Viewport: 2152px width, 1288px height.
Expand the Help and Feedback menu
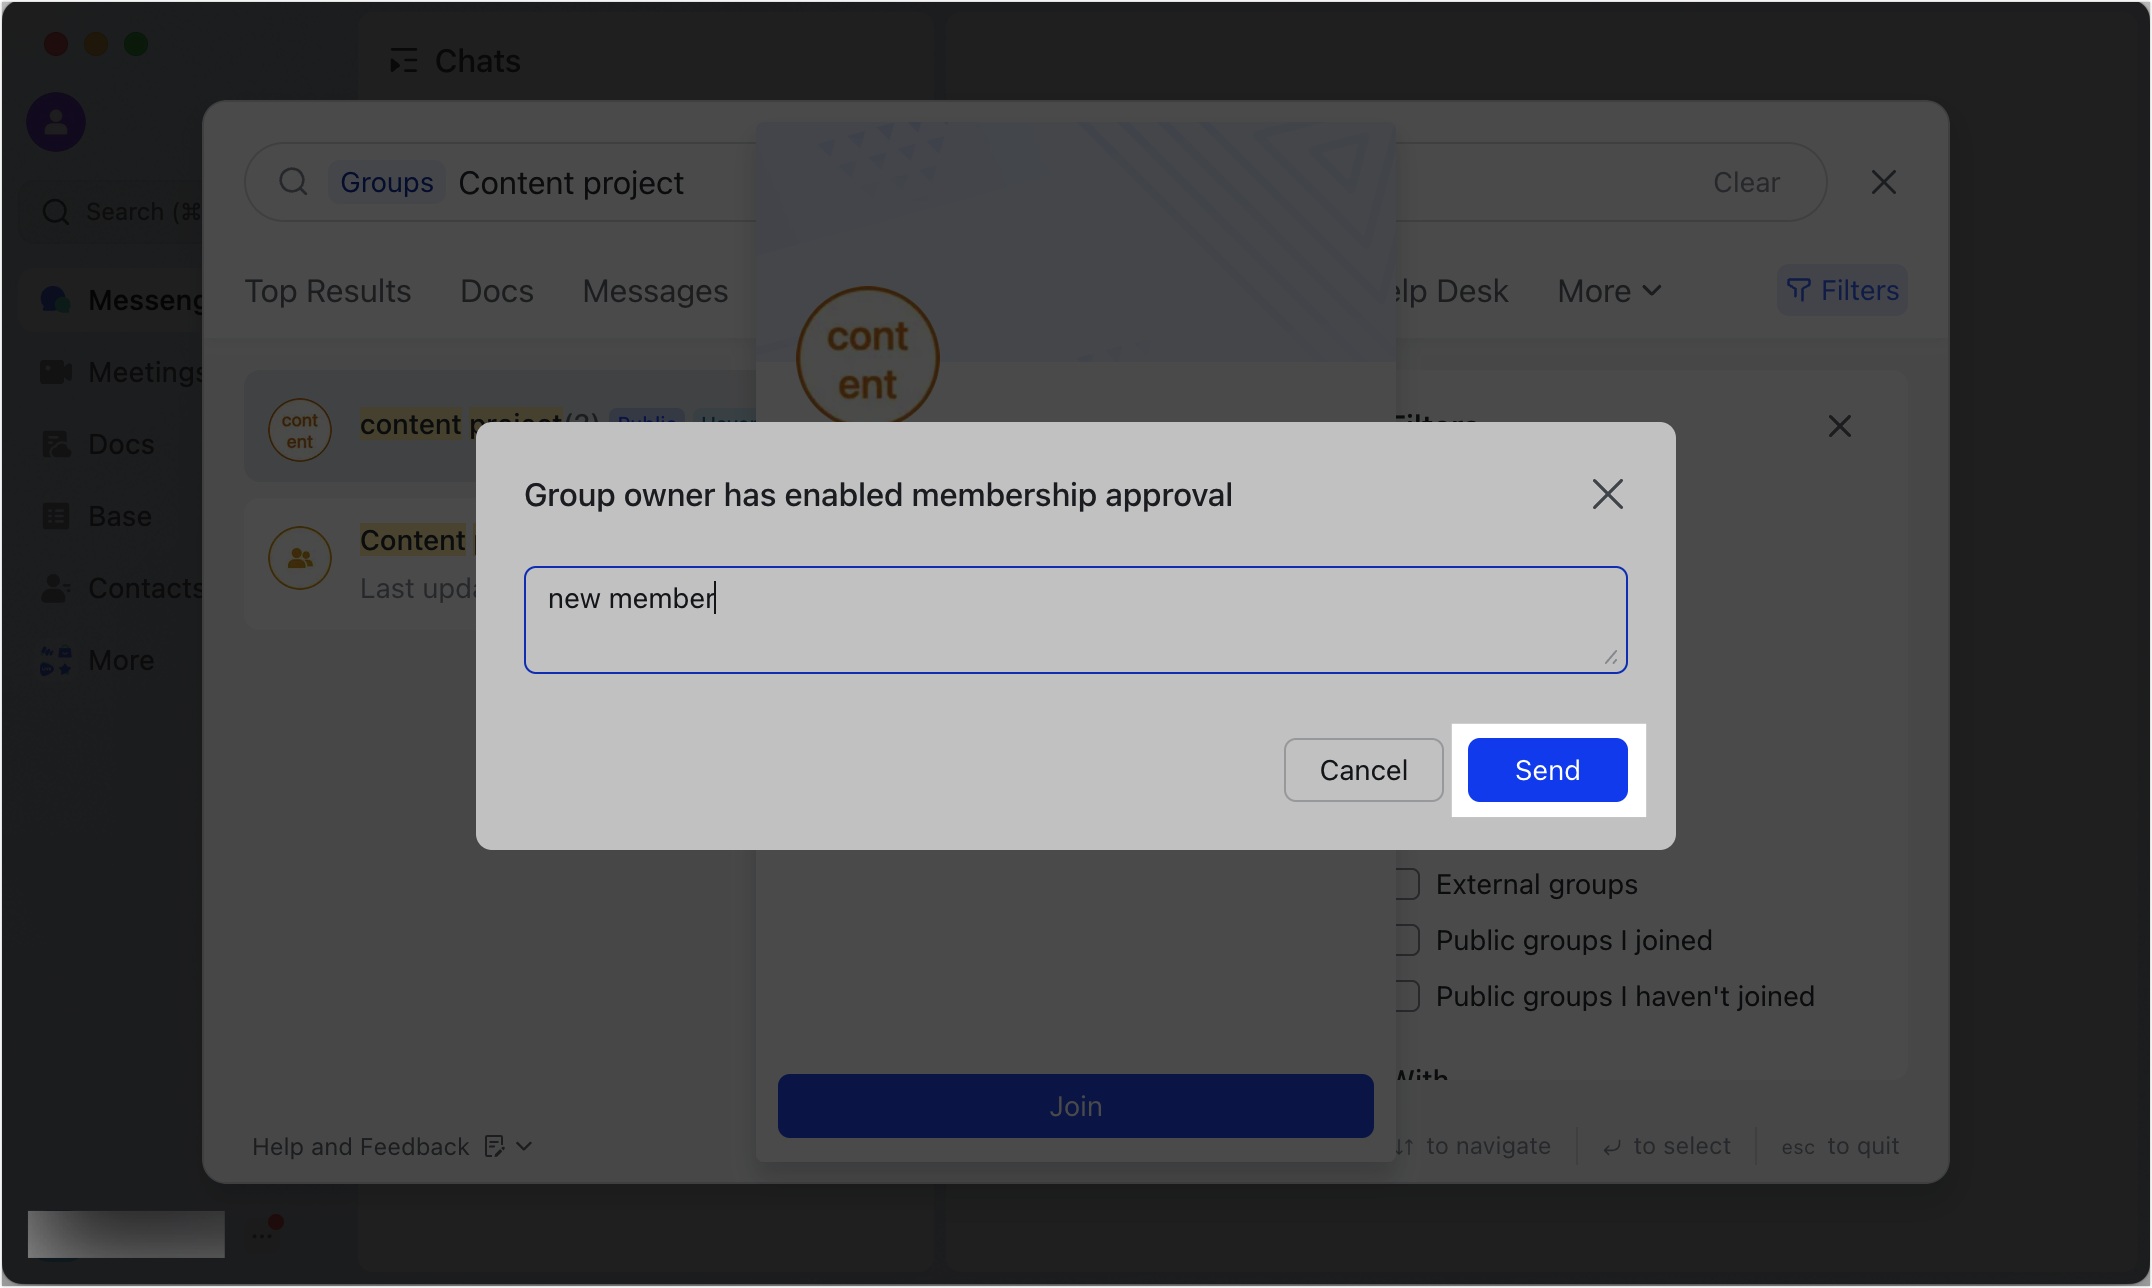click(x=524, y=1146)
